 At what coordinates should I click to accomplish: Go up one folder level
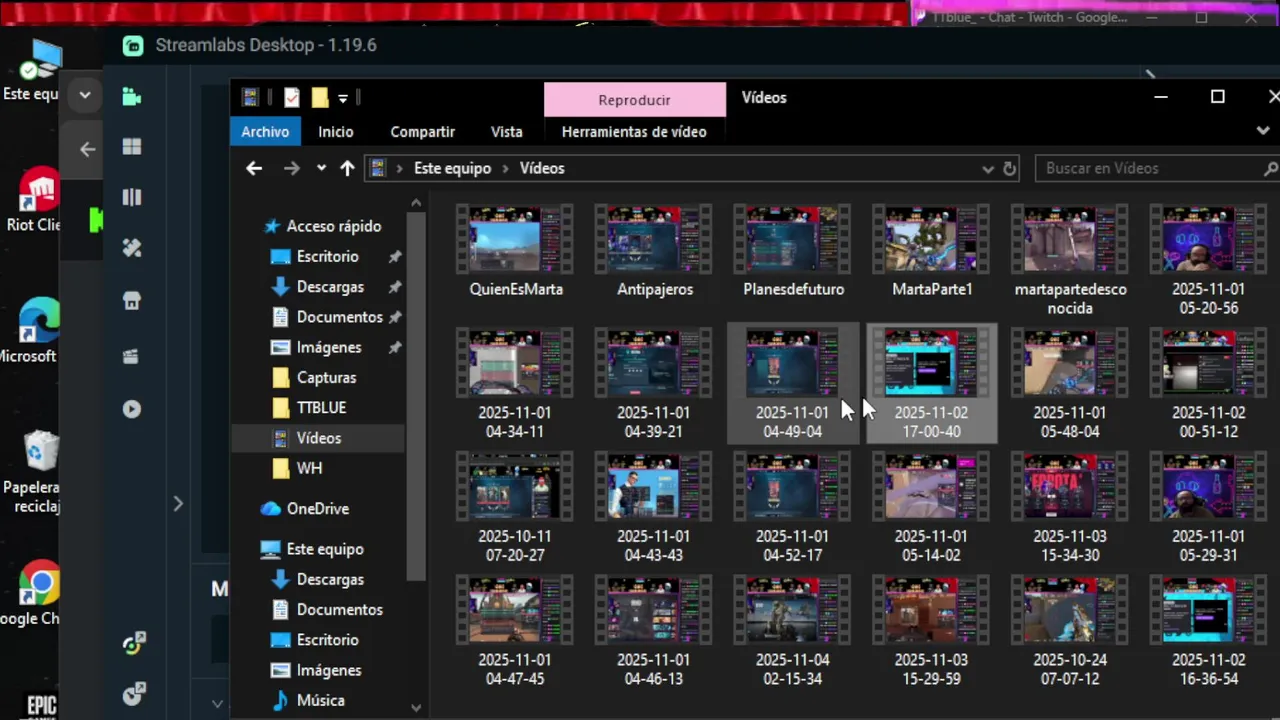tap(347, 168)
